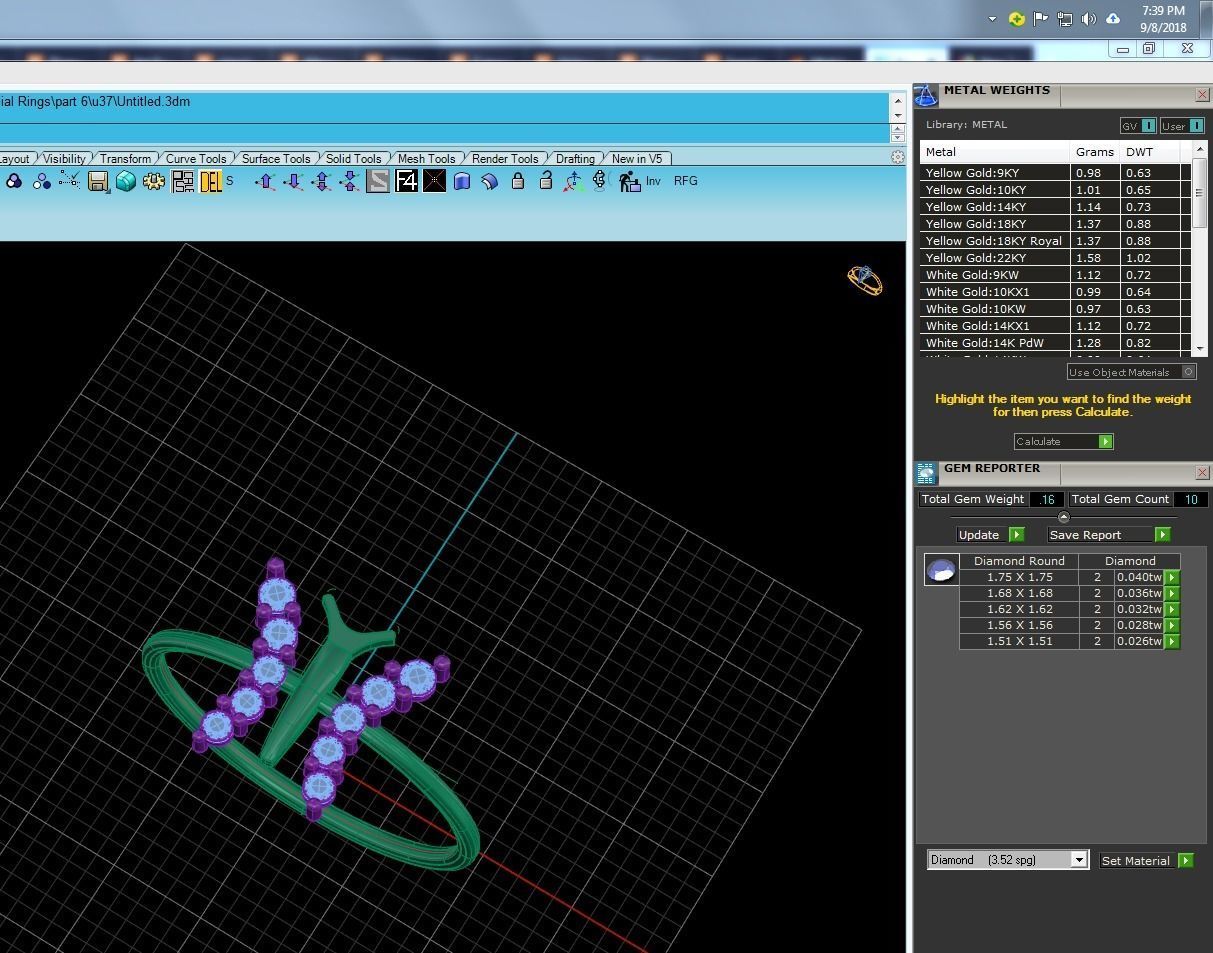Click the gear-shaped toolbar icon
The width and height of the screenshot is (1213, 953).
pos(154,181)
